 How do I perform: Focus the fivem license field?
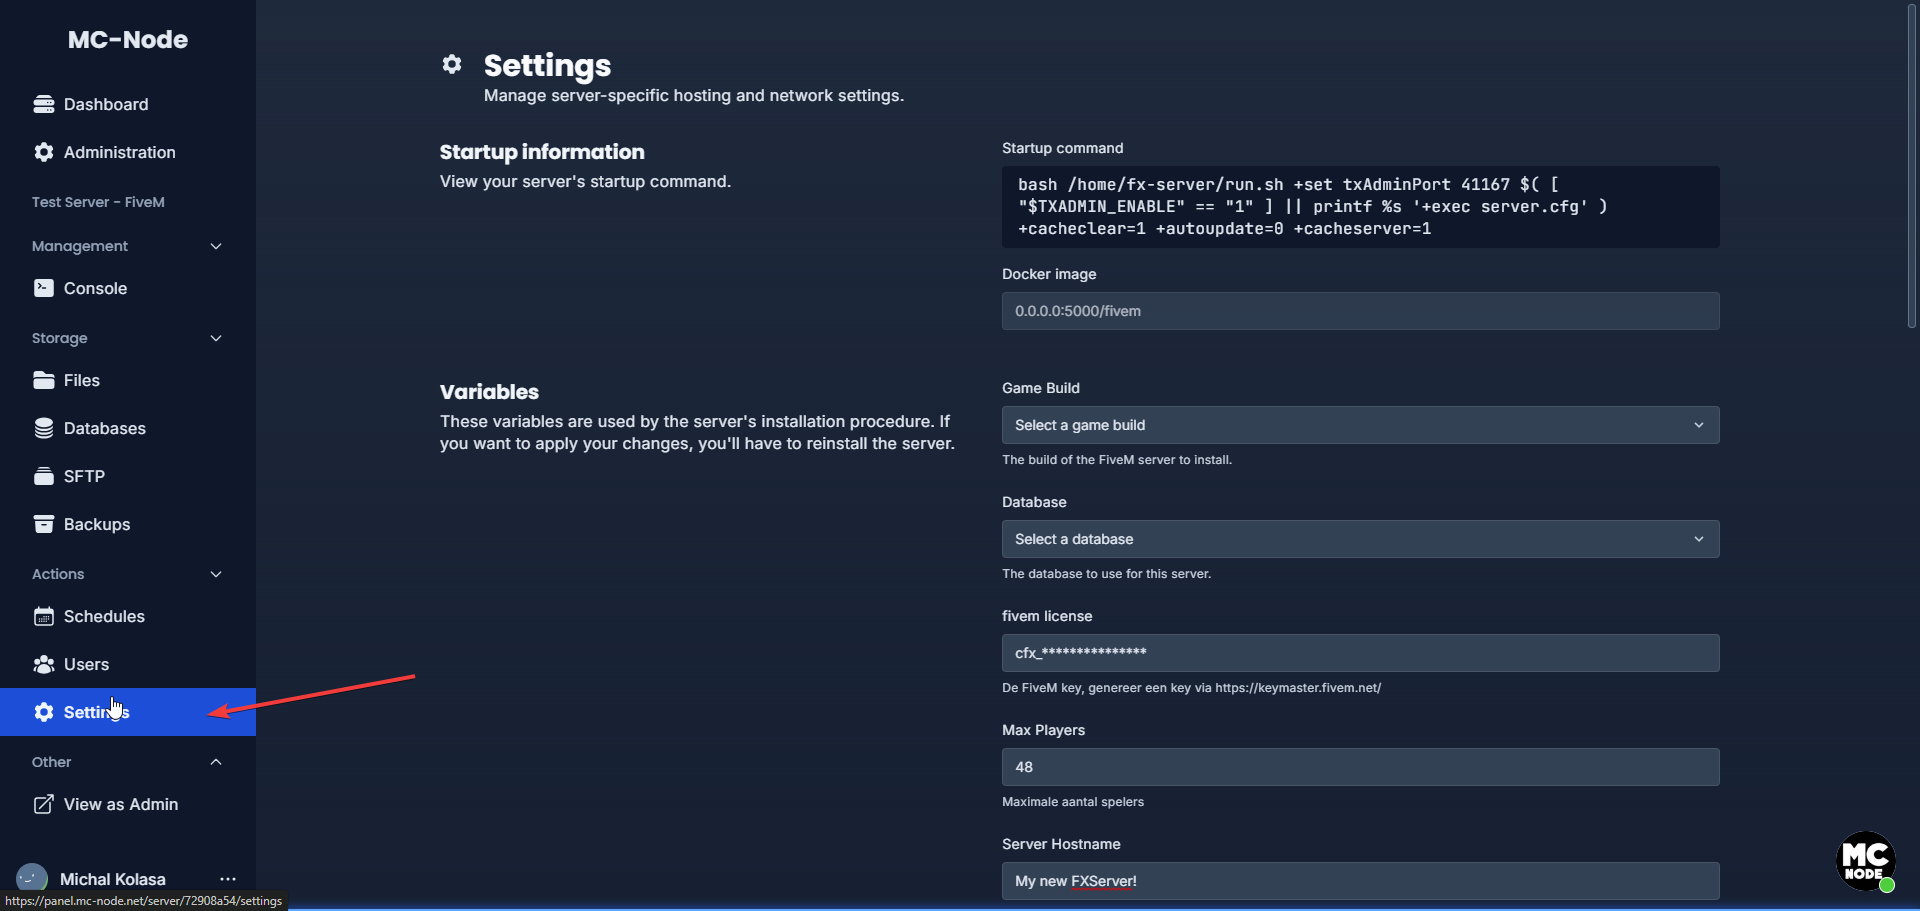(1360, 653)
